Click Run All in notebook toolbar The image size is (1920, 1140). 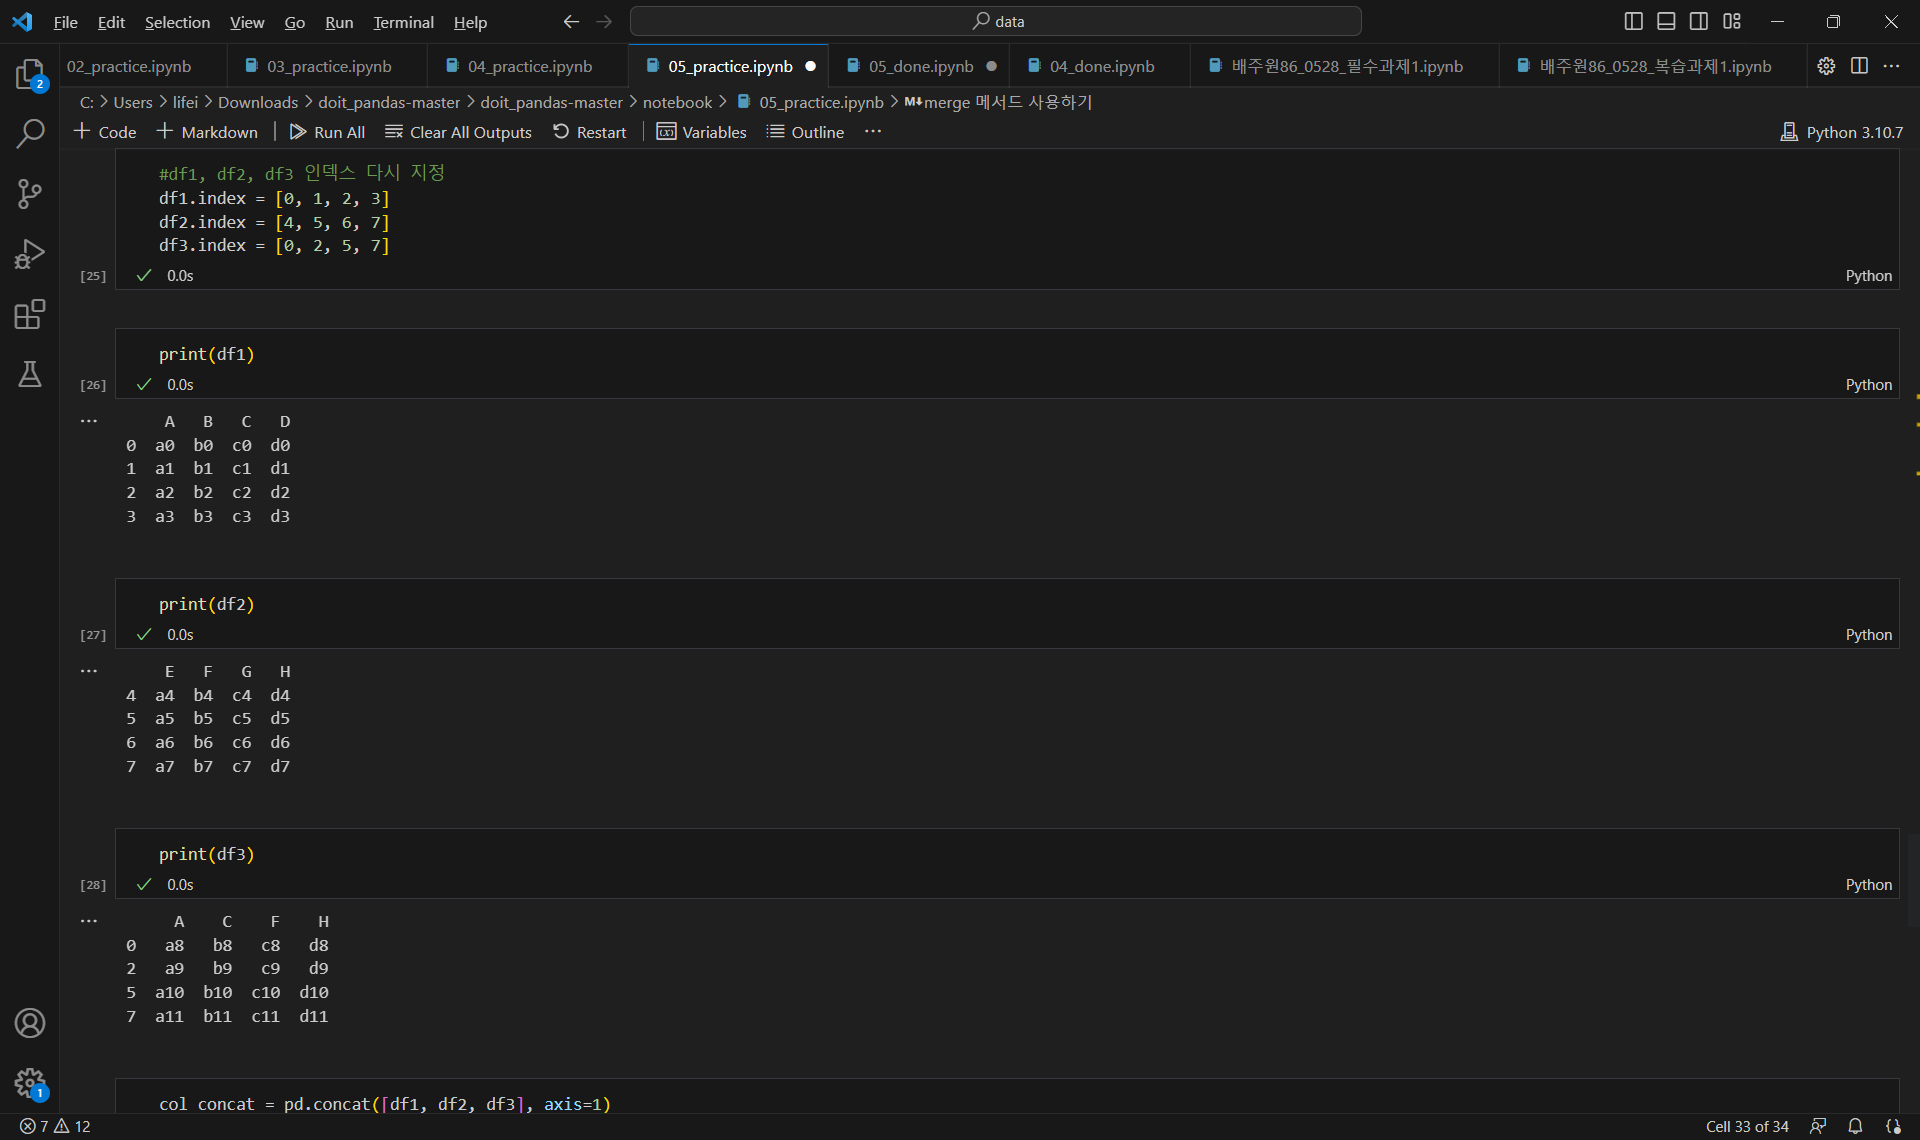click(327, 132)
